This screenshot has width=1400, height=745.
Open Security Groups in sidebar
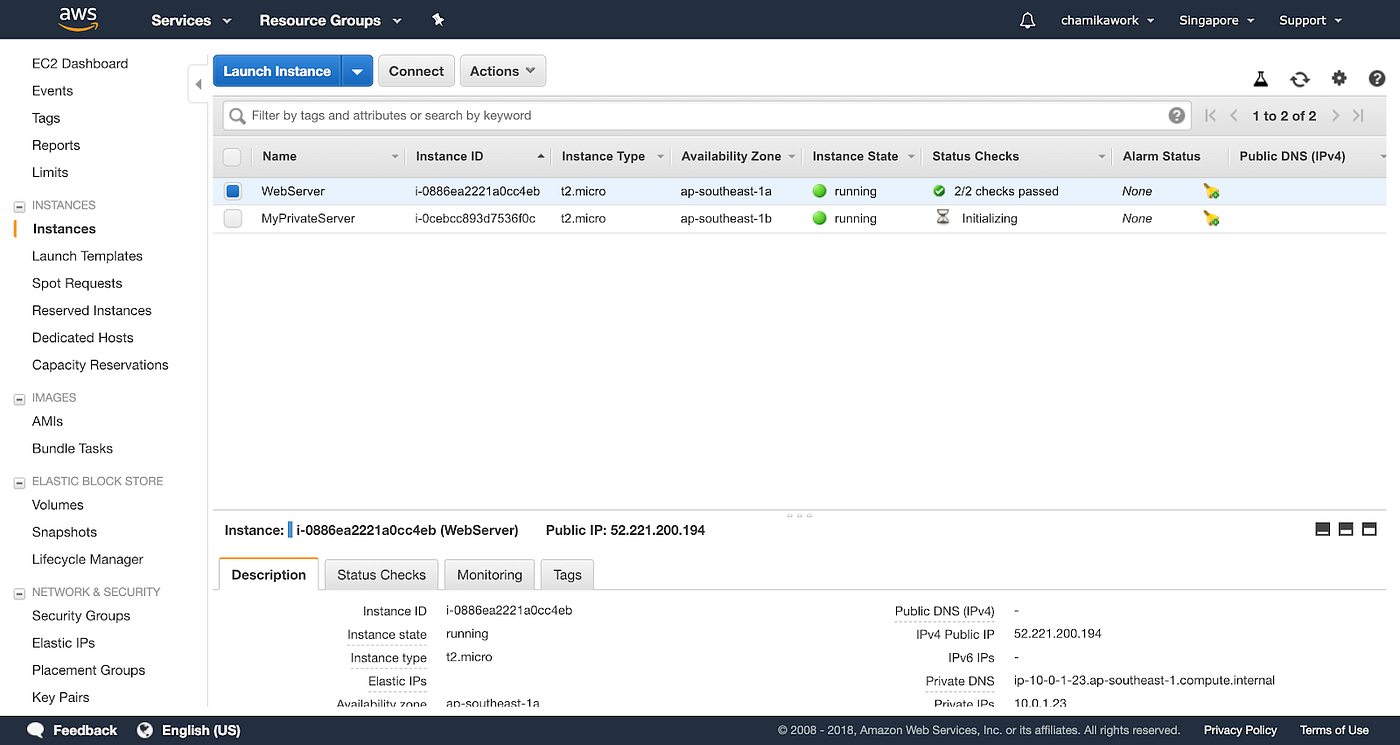point(81,616)
